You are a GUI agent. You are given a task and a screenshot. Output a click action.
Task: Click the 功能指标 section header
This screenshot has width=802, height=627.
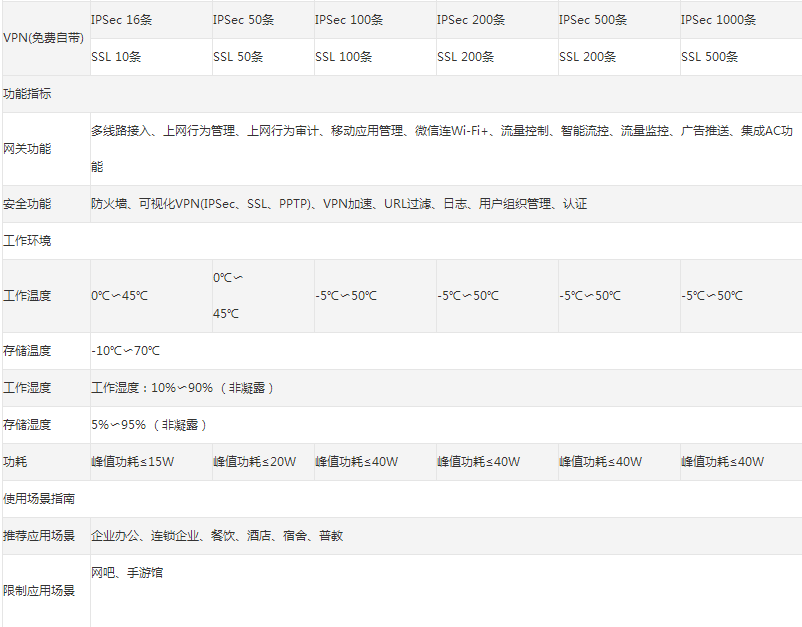pos(27,94)
